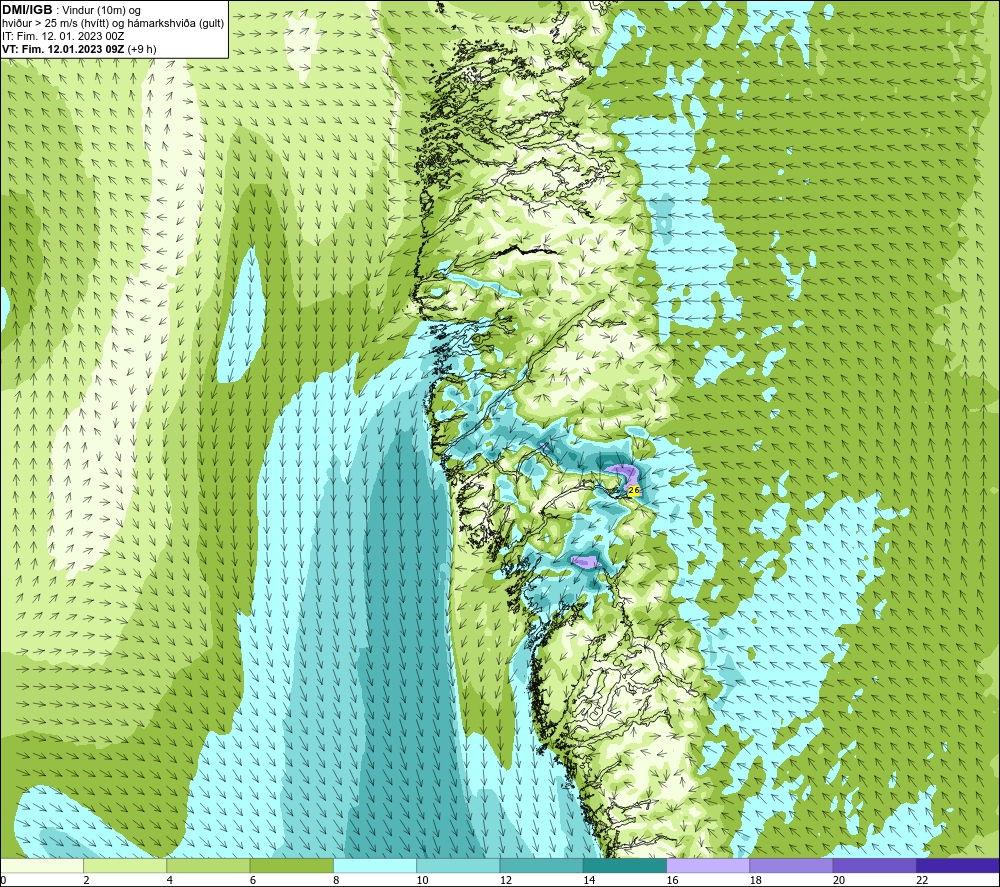The height and width of the screenshot is (887, 1000).
Task: Click the 10–12 m/s cyan legend swatch
Action: click(458, 865)
